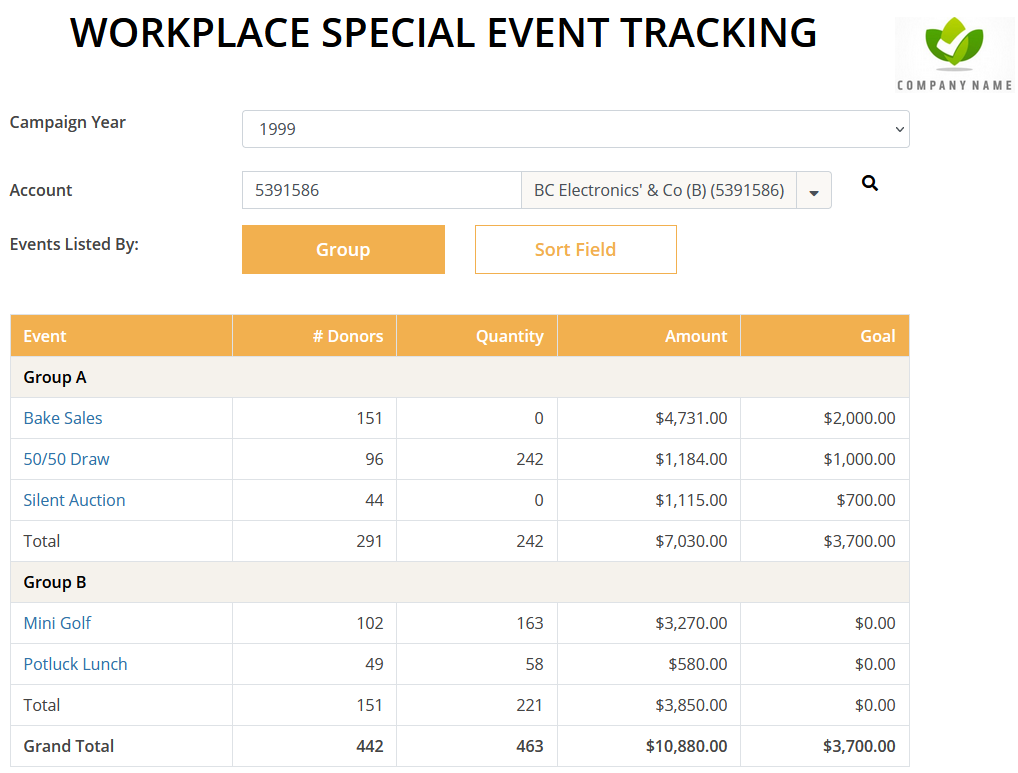Click the Event column header
This screenshot has width=1018, height=773.
tap(45, 336)
